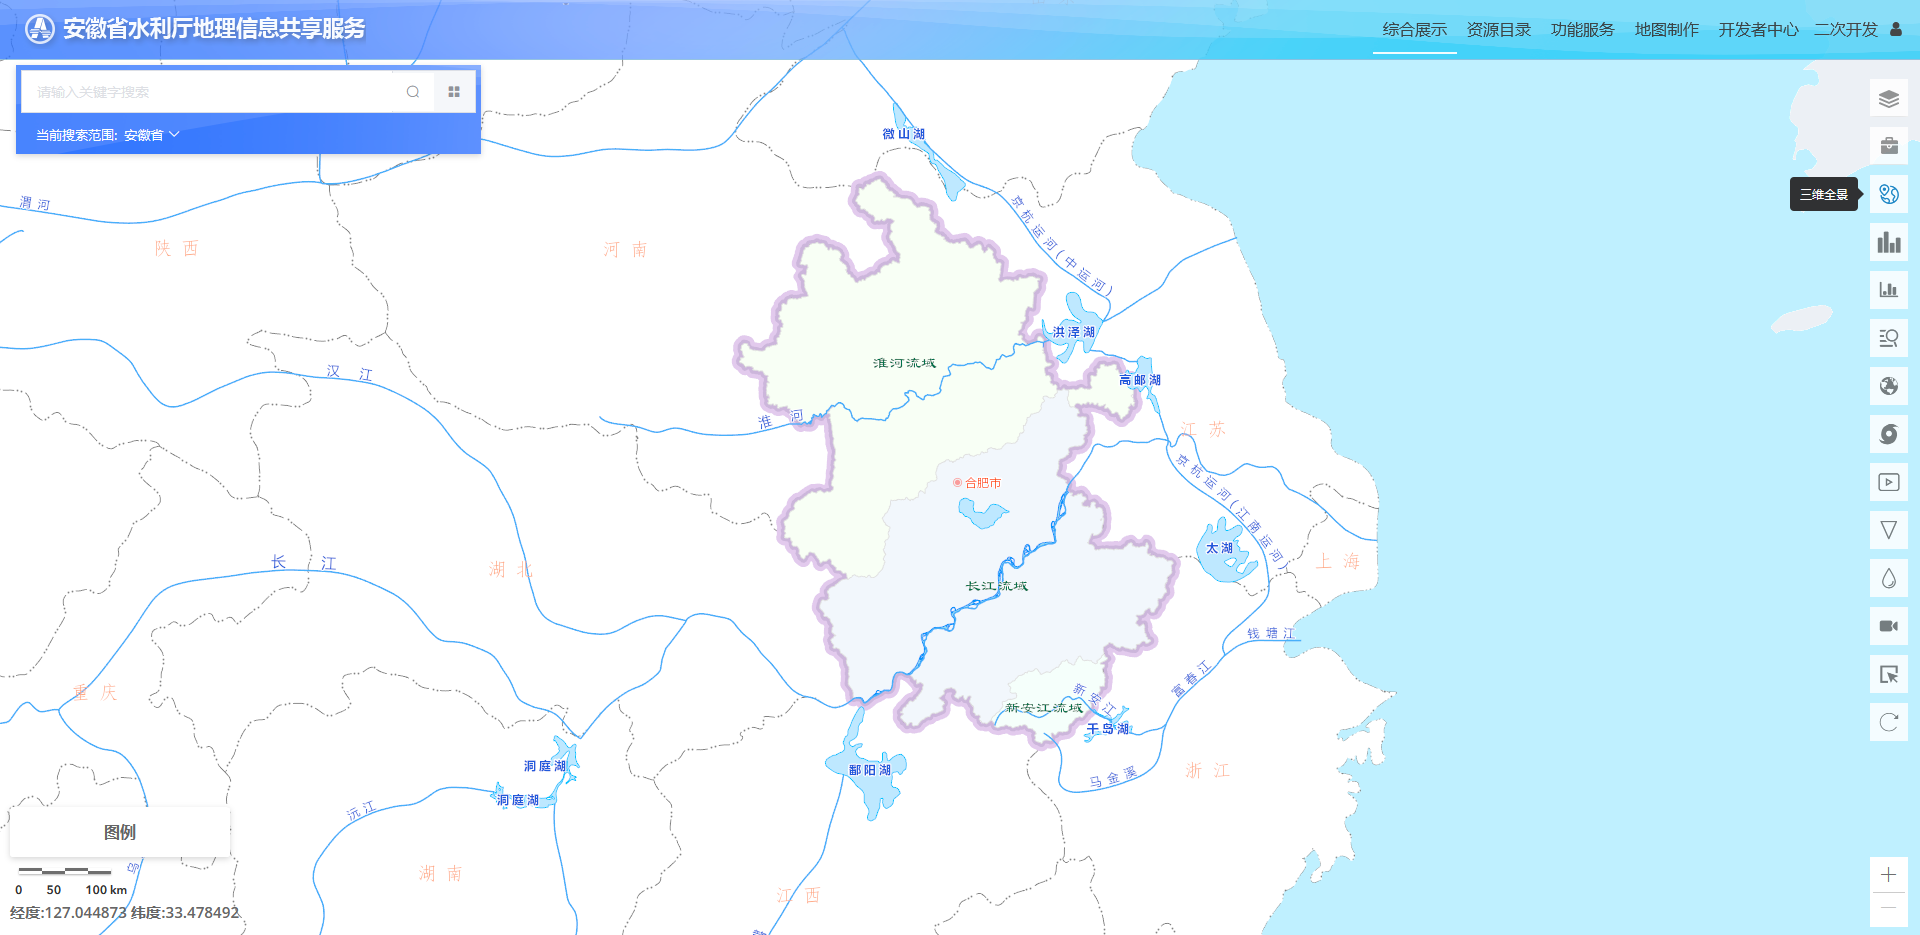
Task: Open the video playback tool icon
Action: tap(1889, 481)
